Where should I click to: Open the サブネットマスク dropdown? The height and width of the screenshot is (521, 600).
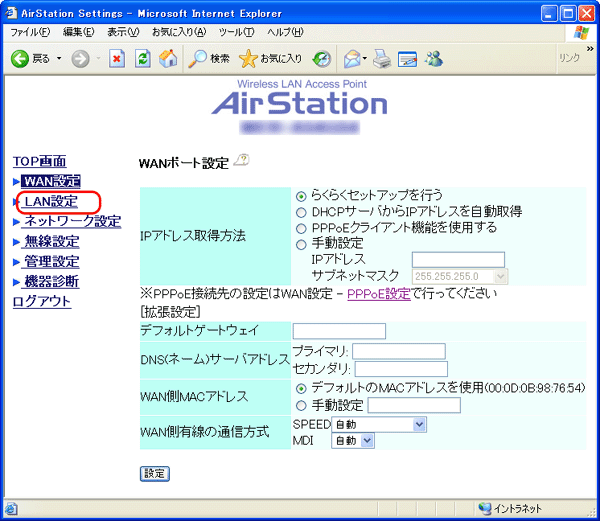pos(460,277)
